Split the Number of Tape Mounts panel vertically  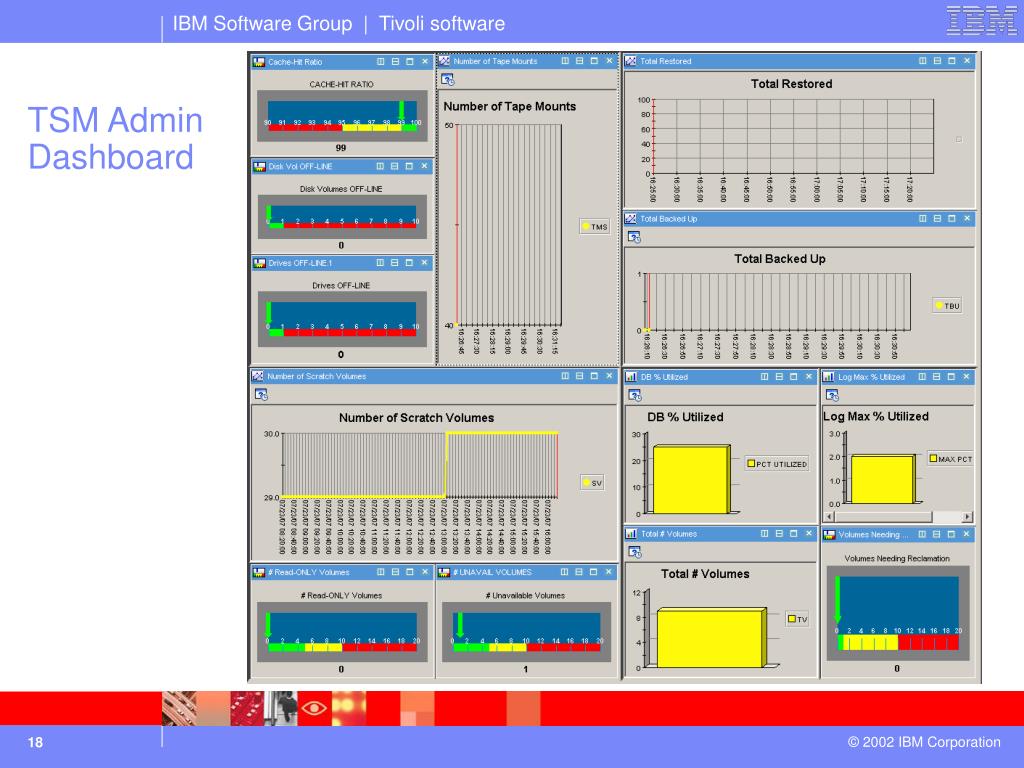click(x=565, y=61)
